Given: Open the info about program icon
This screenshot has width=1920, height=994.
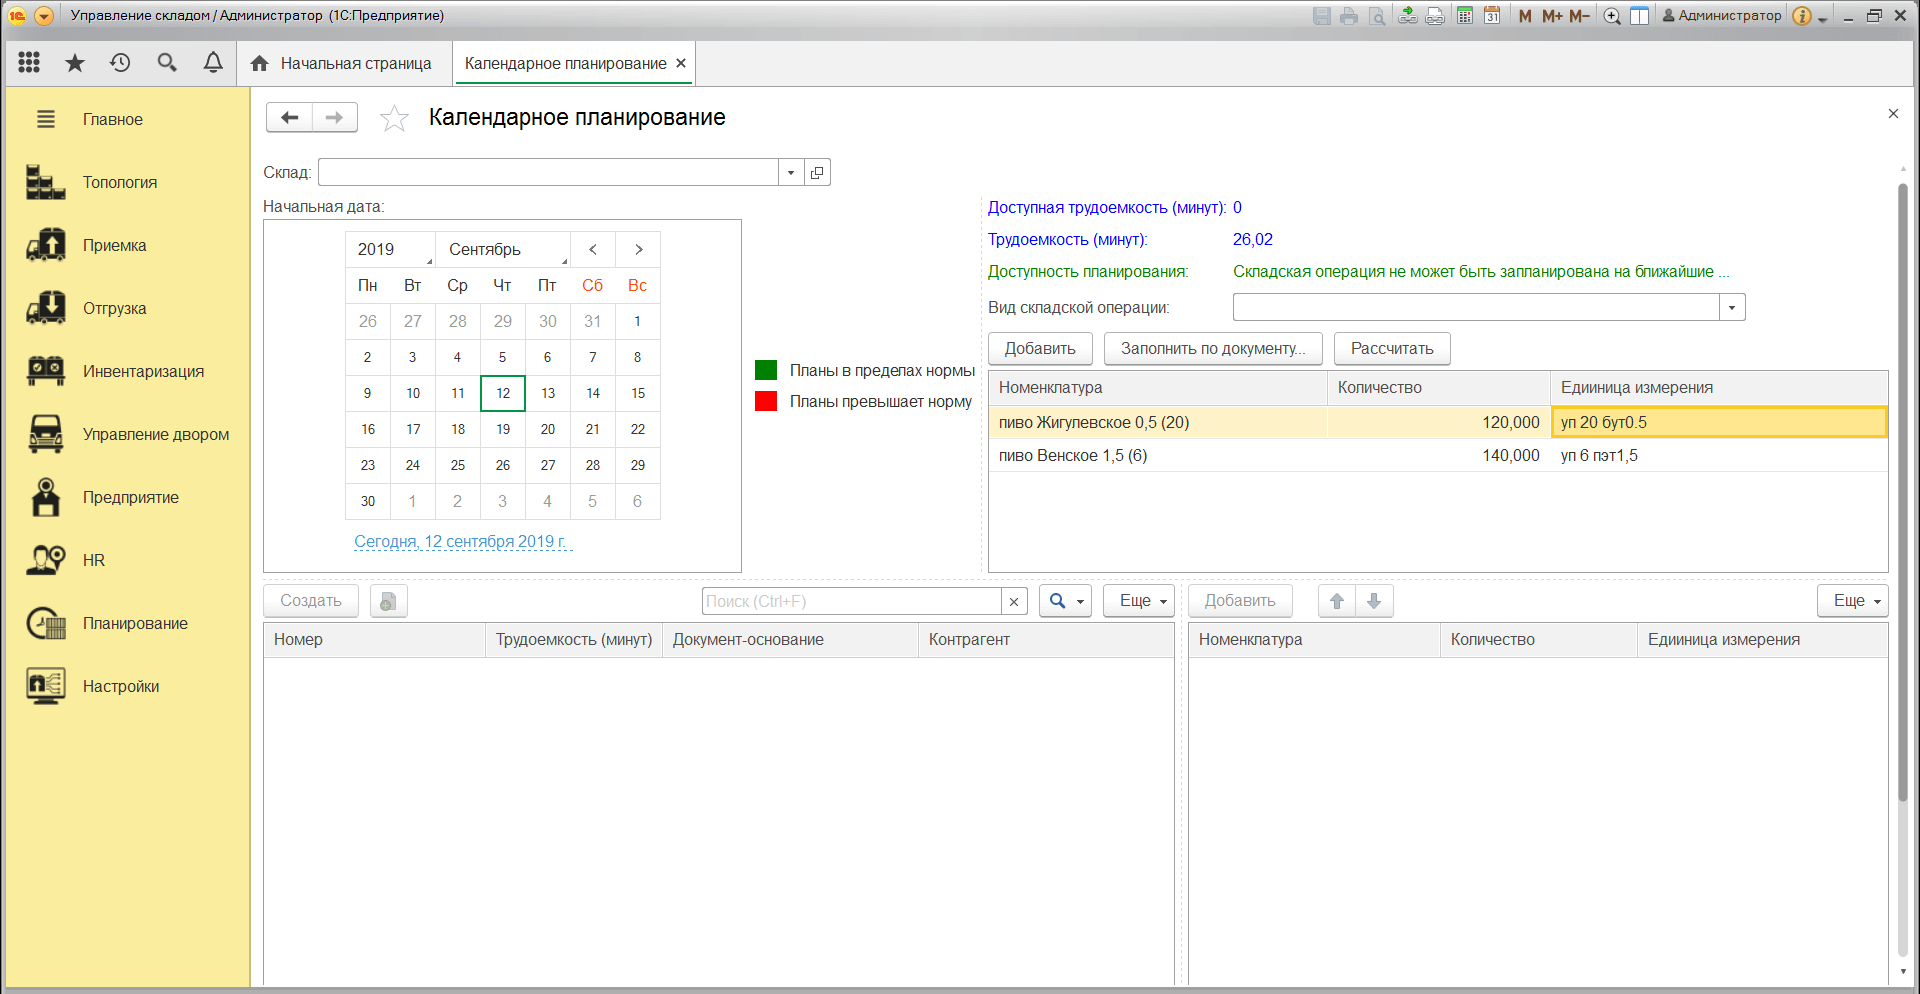Looking at the screenshot, I should coord(1802,16).
